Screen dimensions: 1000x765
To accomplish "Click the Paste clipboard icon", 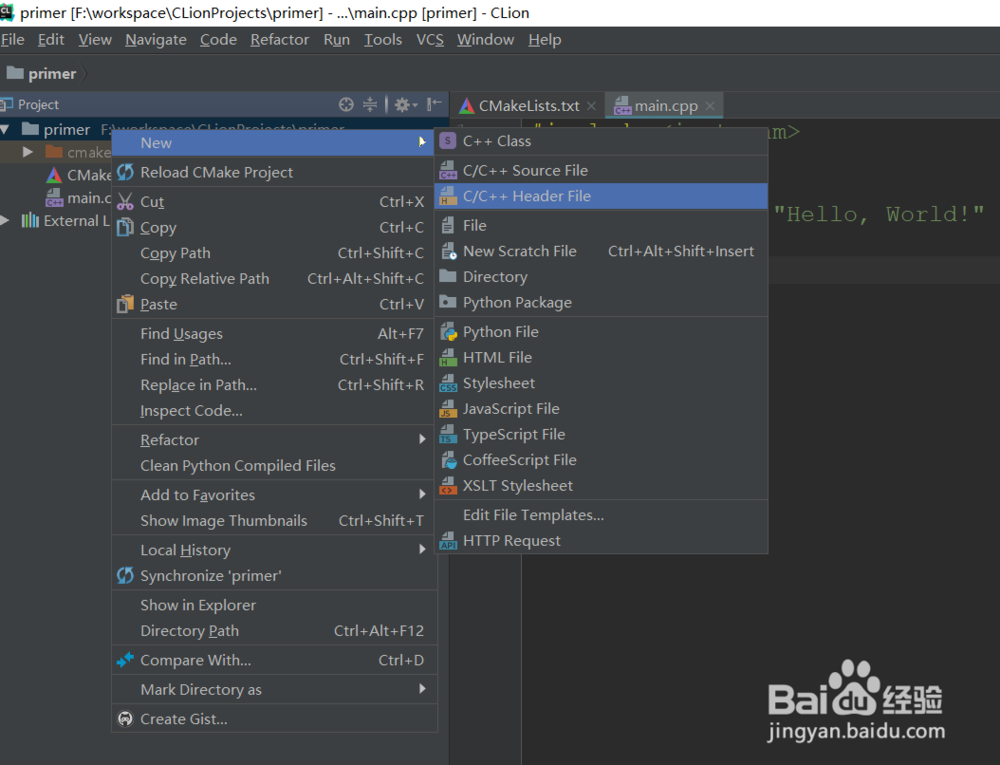I will pos(125,303).
